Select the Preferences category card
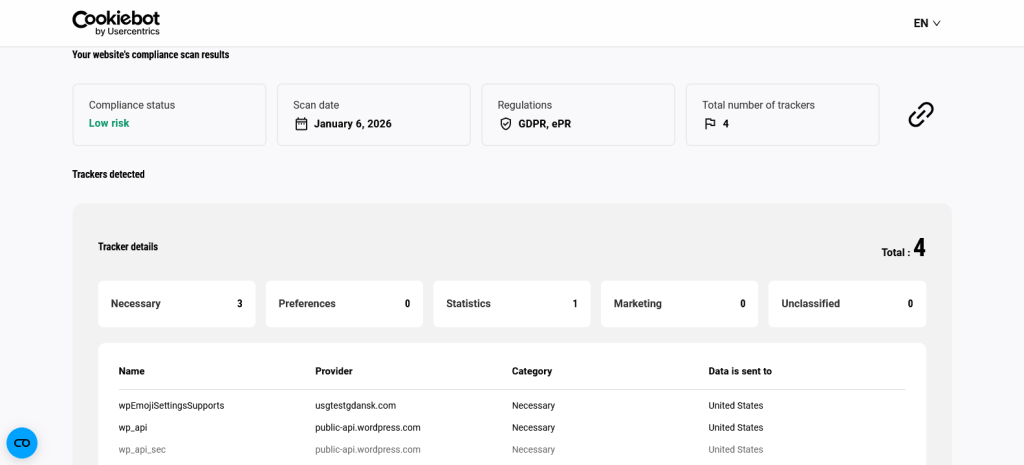This screenshot has width=1024, height=465. (344, 304)
